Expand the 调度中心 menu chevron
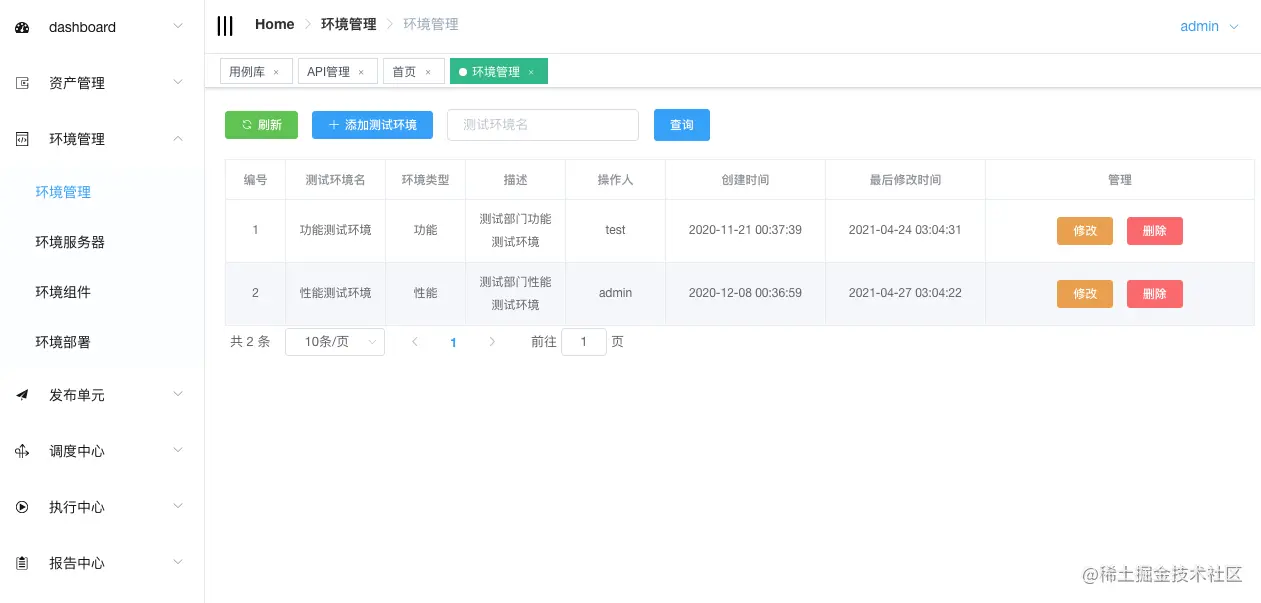 [x=178, y=450]
